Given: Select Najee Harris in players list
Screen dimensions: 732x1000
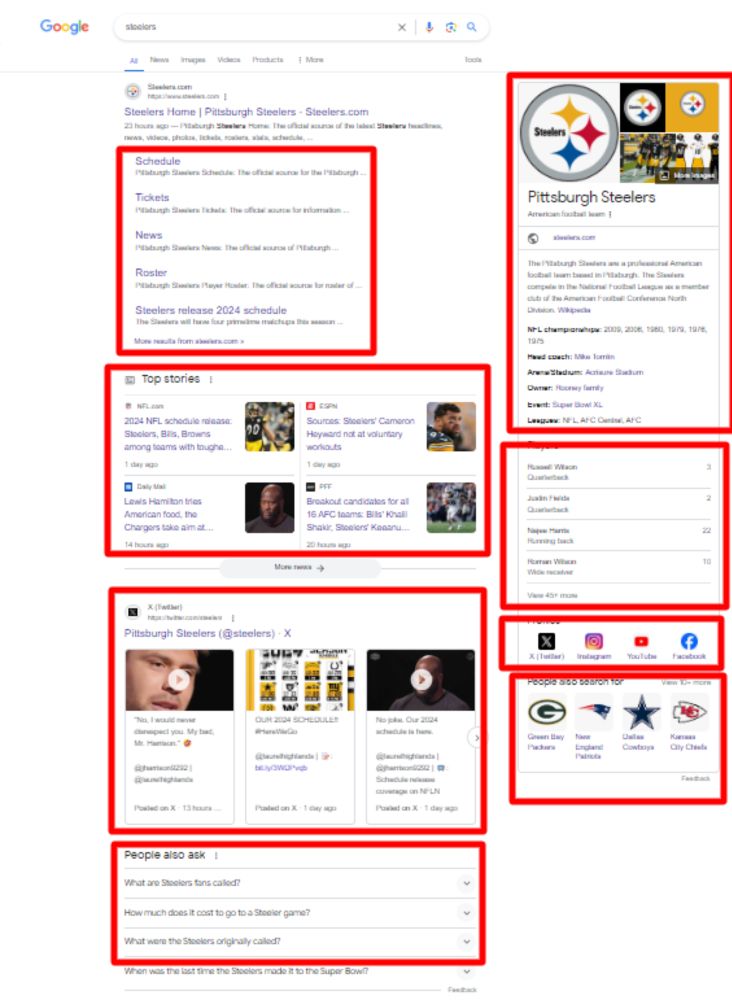Looking at the screenshot, I should [619, 536].
